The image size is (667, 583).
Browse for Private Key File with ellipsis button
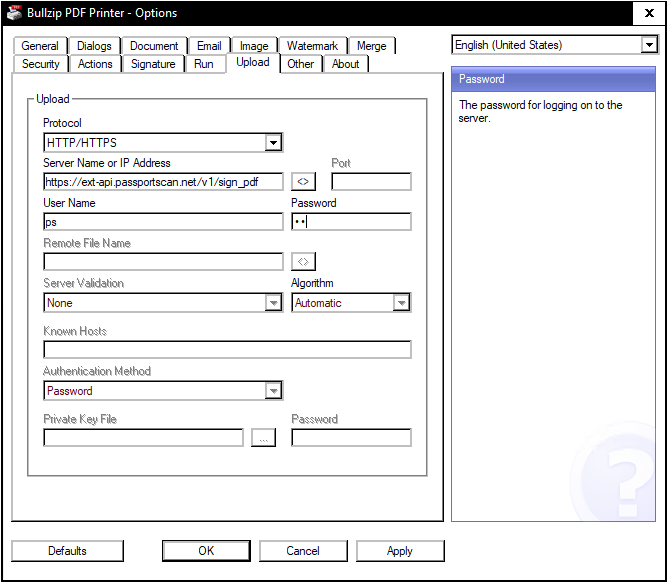263,438
